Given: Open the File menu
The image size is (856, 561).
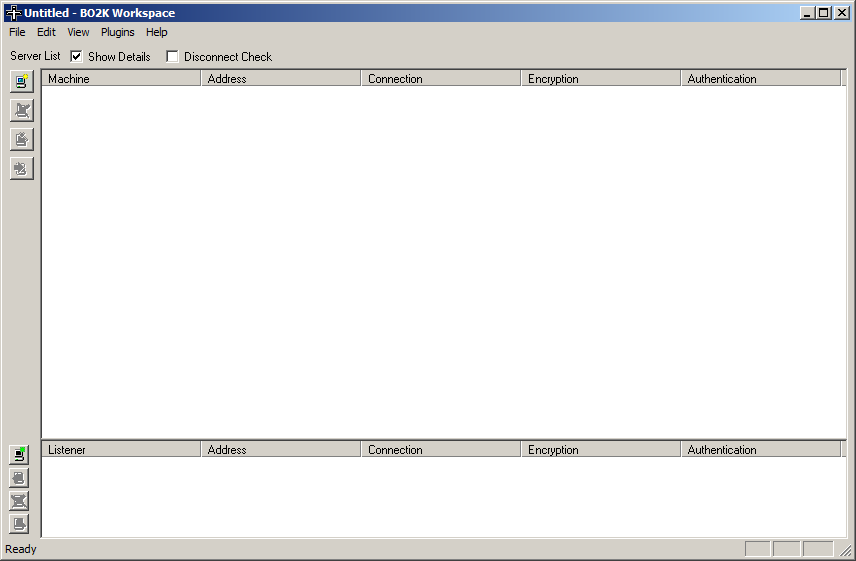Looking at the screenshot, I should click(x=17, y=32).
